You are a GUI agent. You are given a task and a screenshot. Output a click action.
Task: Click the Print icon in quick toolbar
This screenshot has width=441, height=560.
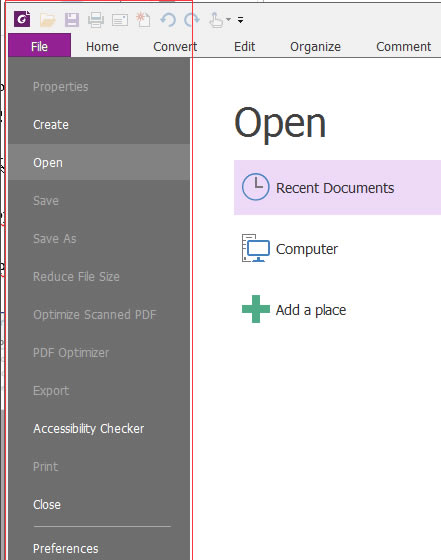pos(96,20)
